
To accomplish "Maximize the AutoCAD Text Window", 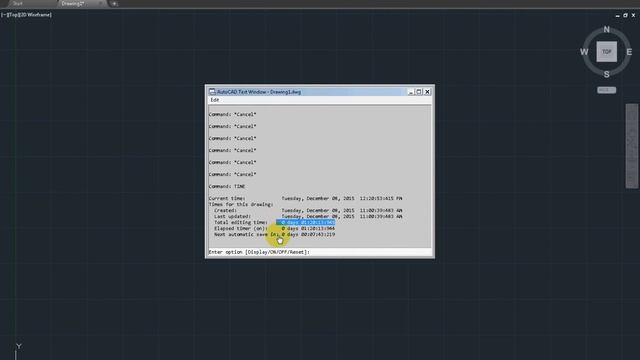I will [419, 92].
